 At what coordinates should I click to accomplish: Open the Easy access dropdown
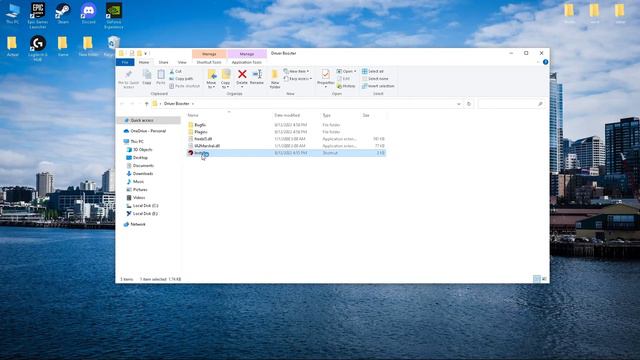coord(298,79)
